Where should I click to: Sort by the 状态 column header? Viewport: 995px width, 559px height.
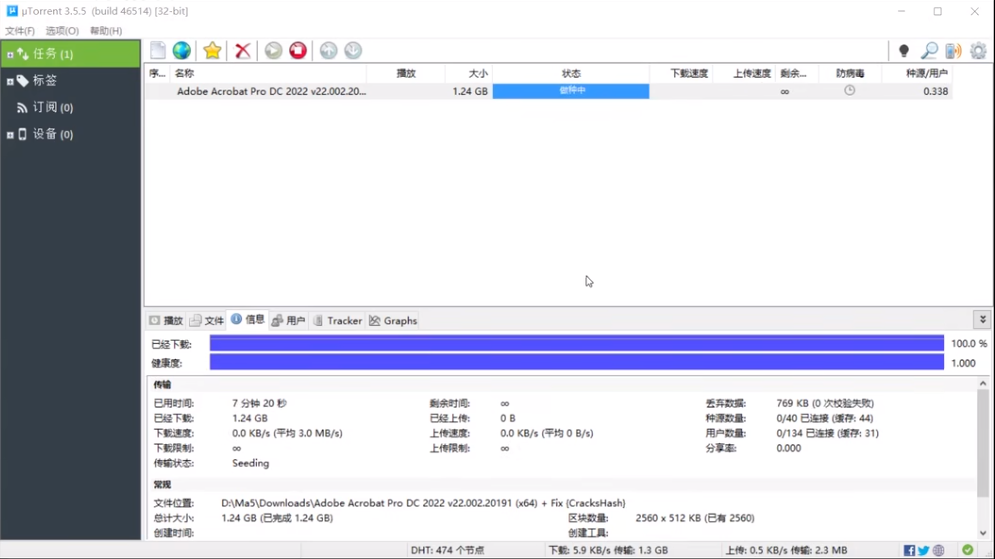pos(571,74)
